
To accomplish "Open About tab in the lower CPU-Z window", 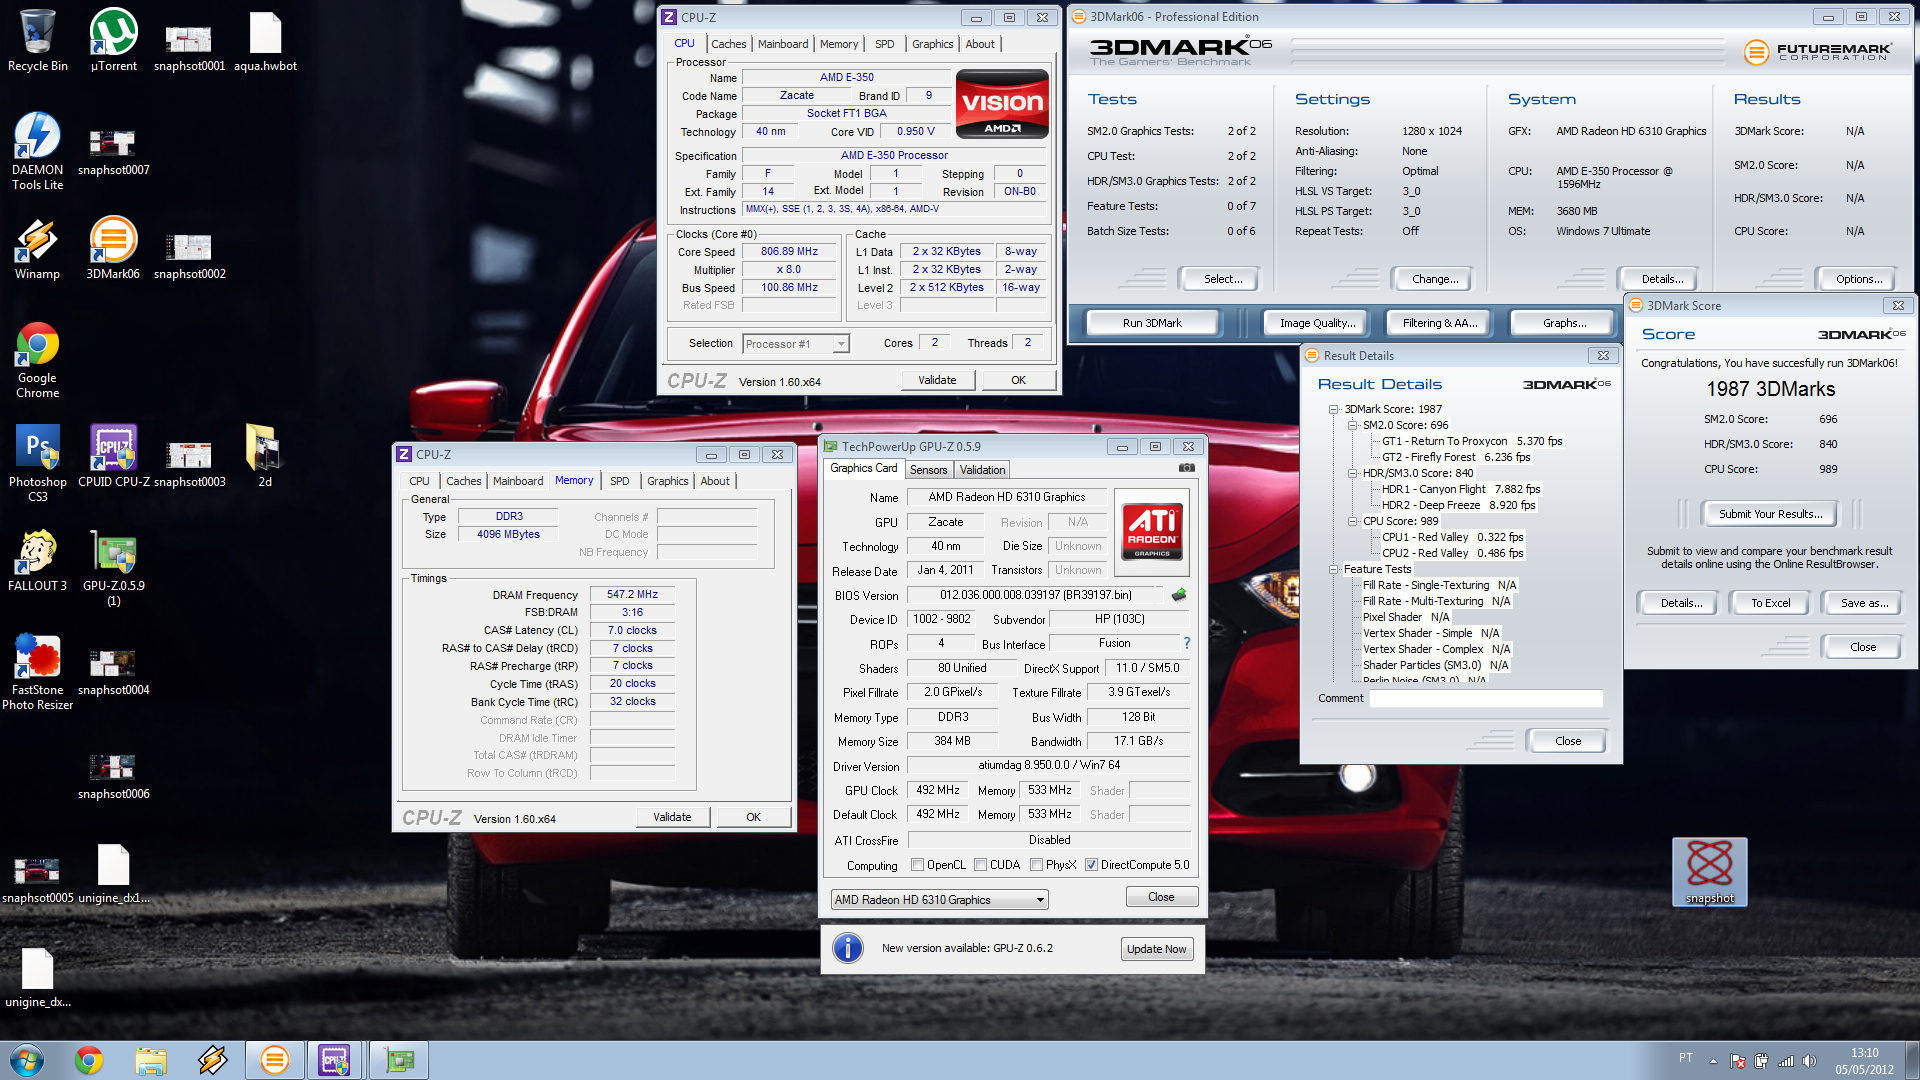I will click(715, 481).
